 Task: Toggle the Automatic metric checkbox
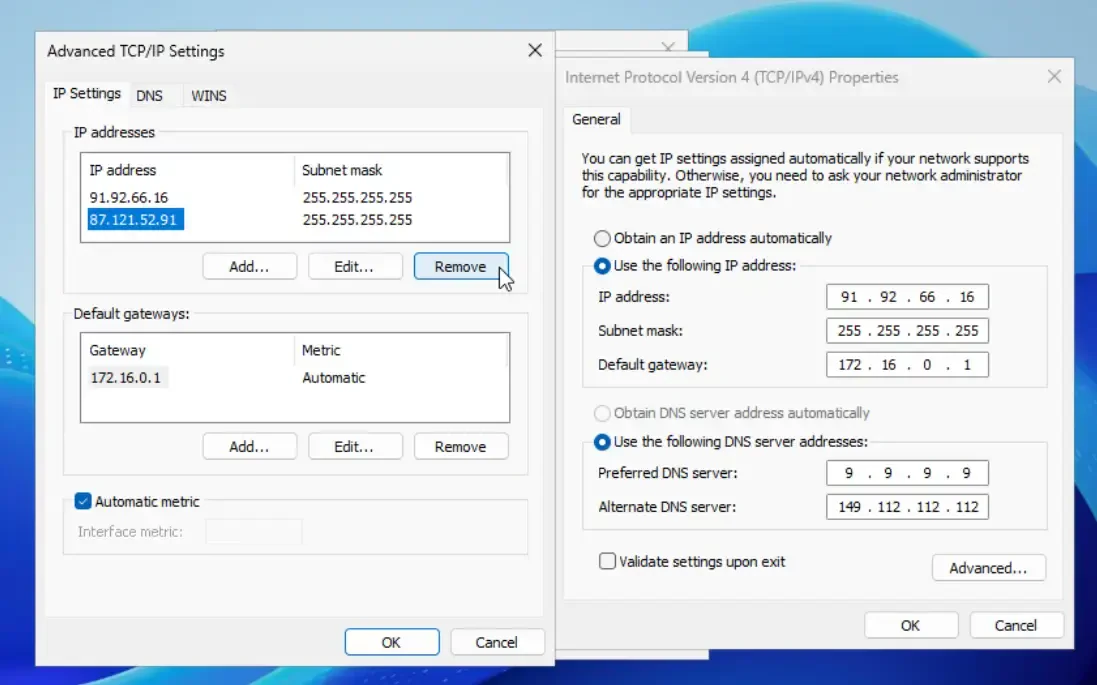pos(84,502)
